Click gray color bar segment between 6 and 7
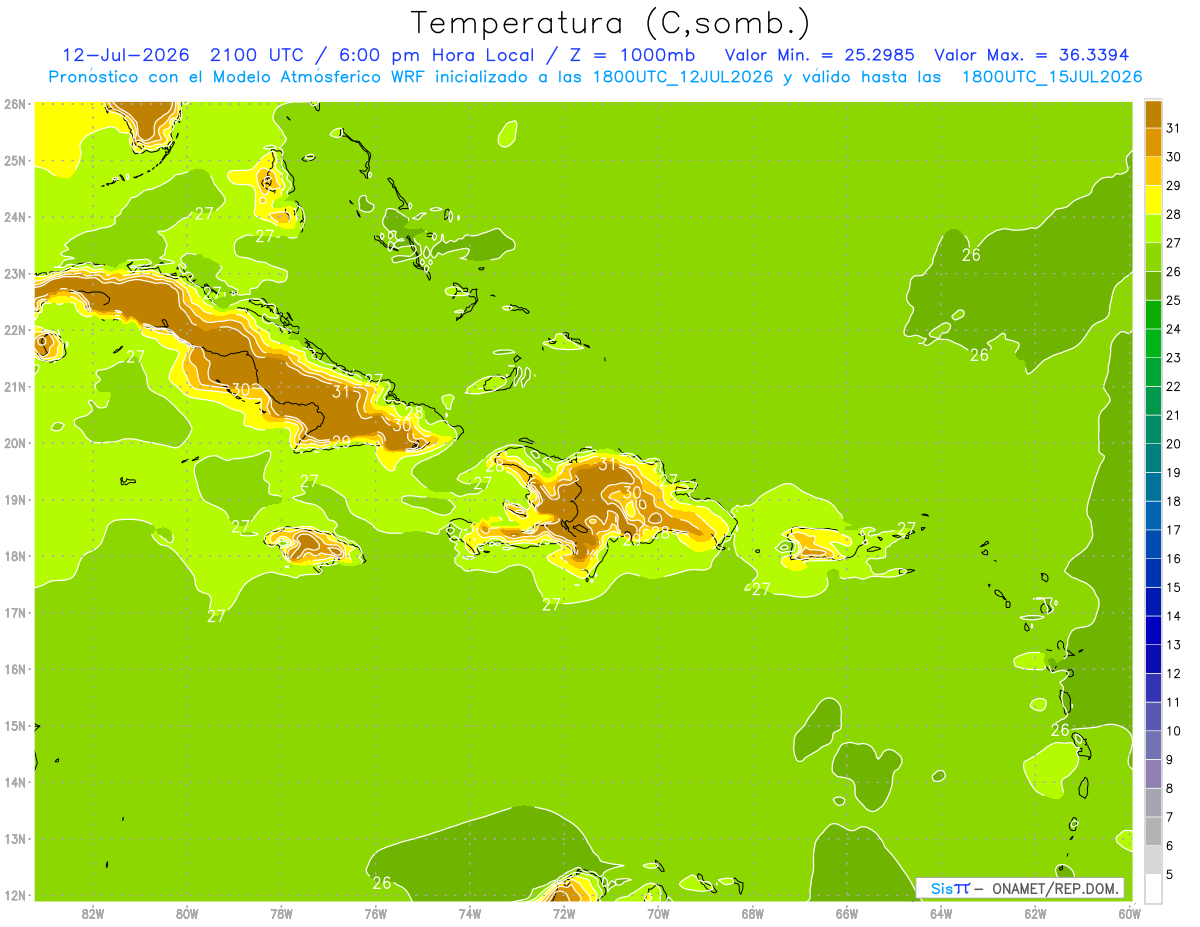 click(x=1153, y=831)
